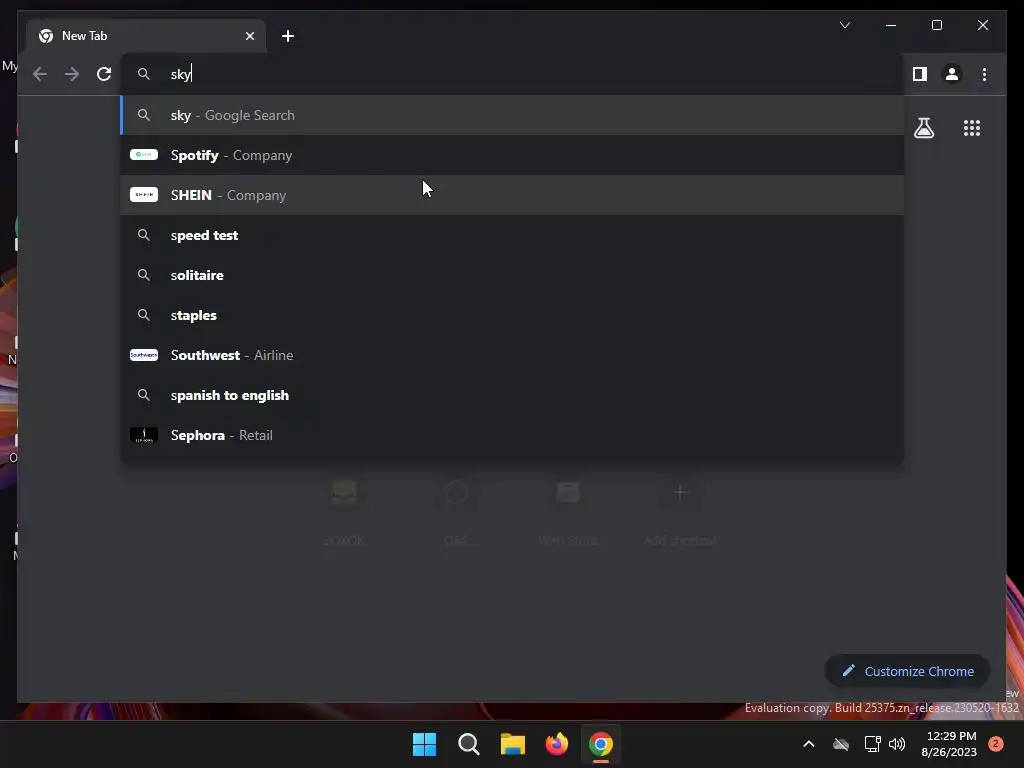Maximize the Chrome window
Image resolution: width=1024 pixels, height=768 pixels.
(x=936, y=25)
